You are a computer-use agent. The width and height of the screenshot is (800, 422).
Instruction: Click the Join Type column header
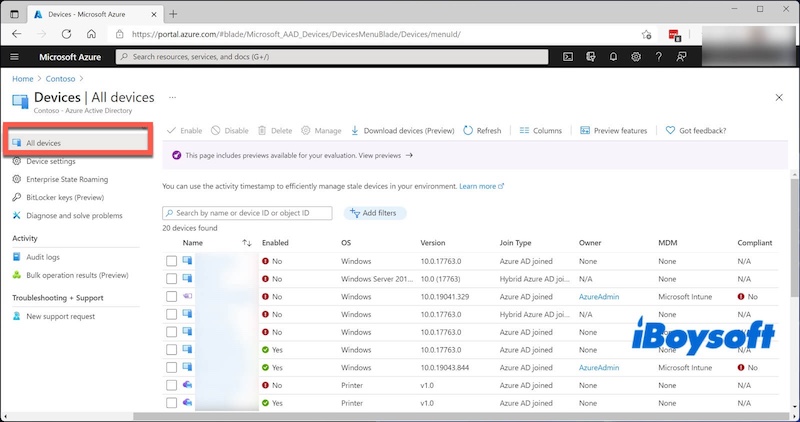click(x=515, y=243)
